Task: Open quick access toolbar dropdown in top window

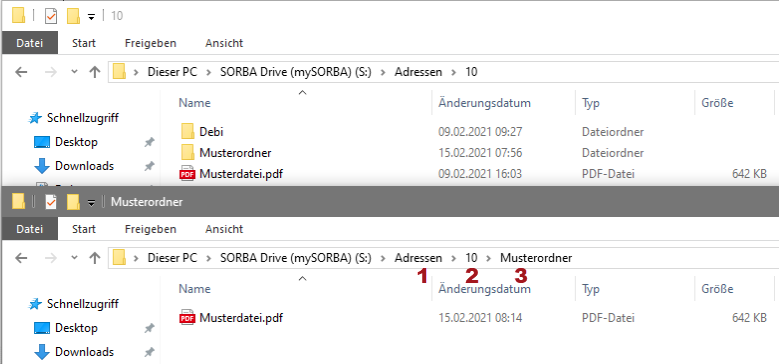Action: [x=91, y=17]
